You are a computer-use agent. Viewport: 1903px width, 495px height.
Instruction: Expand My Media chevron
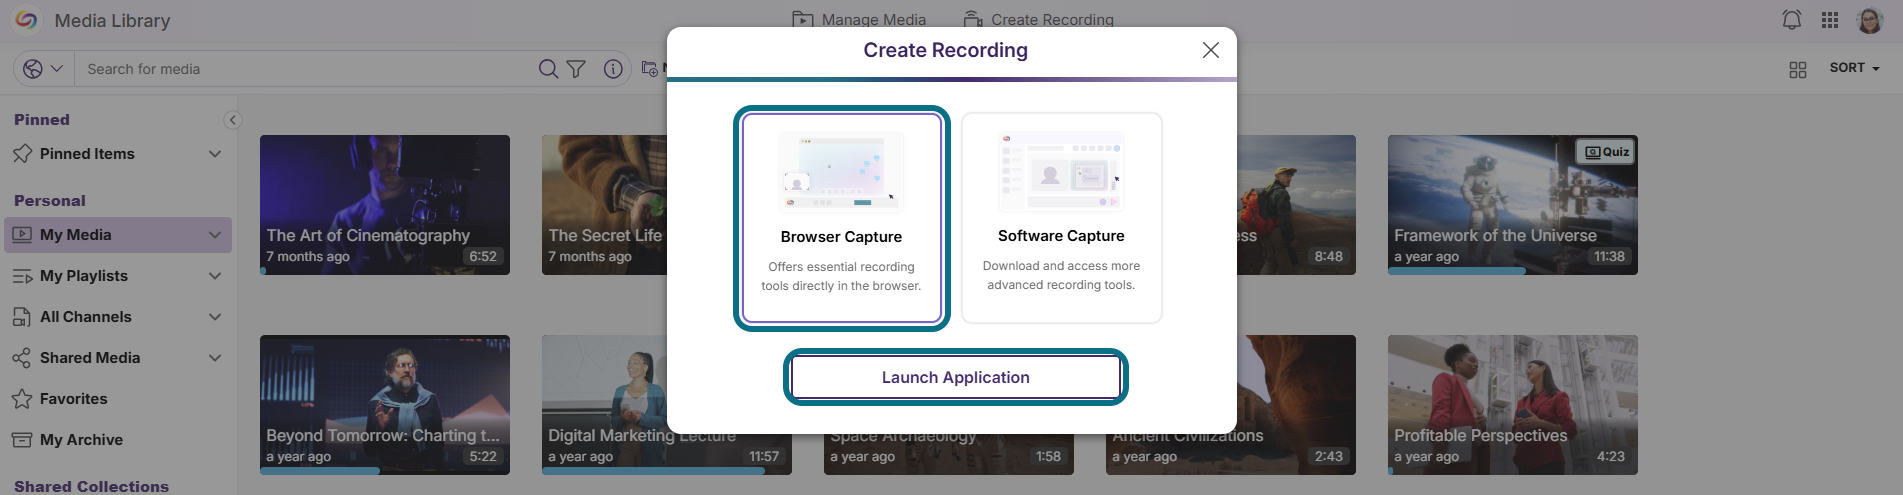214,235
